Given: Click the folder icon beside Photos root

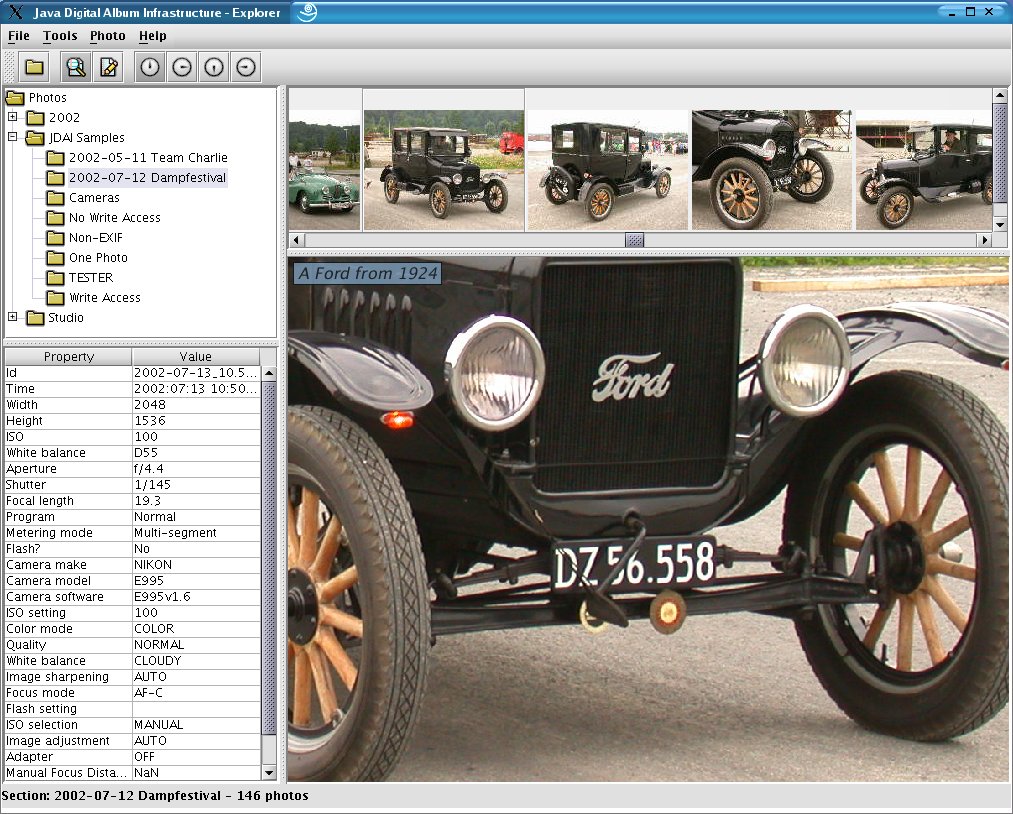Looking at the screenshot, I should point(15,98).
